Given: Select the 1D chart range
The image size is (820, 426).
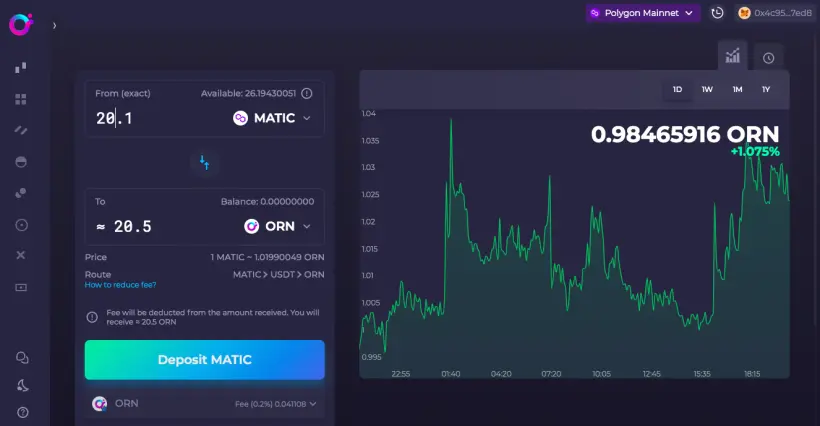Looking at the screenshot, I should 677,89.
